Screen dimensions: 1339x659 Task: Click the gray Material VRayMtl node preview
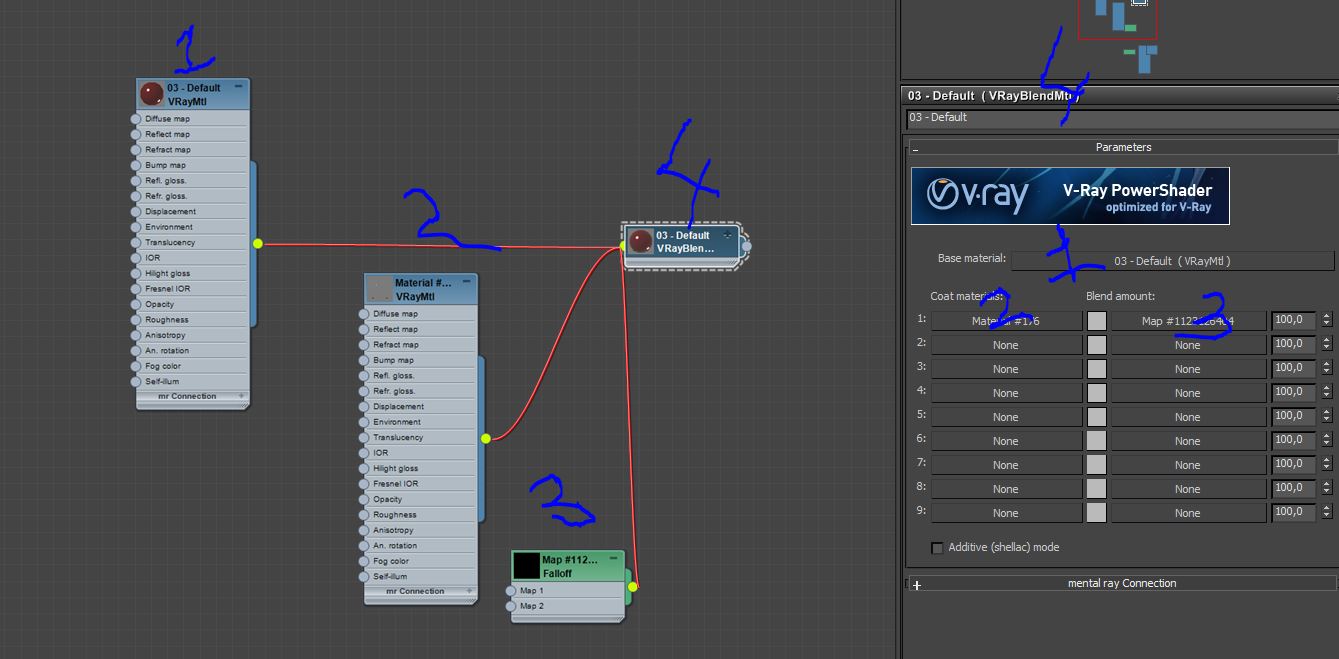pos(379,289)
